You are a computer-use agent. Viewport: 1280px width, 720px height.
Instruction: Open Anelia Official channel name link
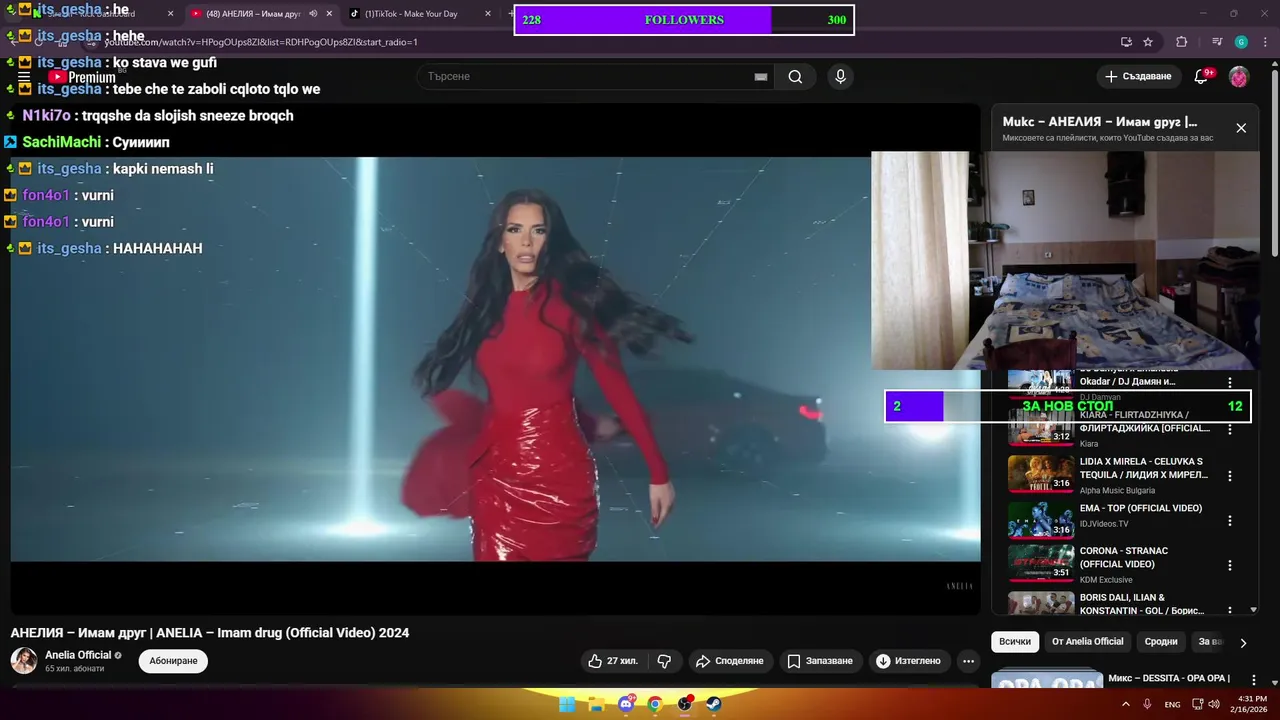[78, 655]
